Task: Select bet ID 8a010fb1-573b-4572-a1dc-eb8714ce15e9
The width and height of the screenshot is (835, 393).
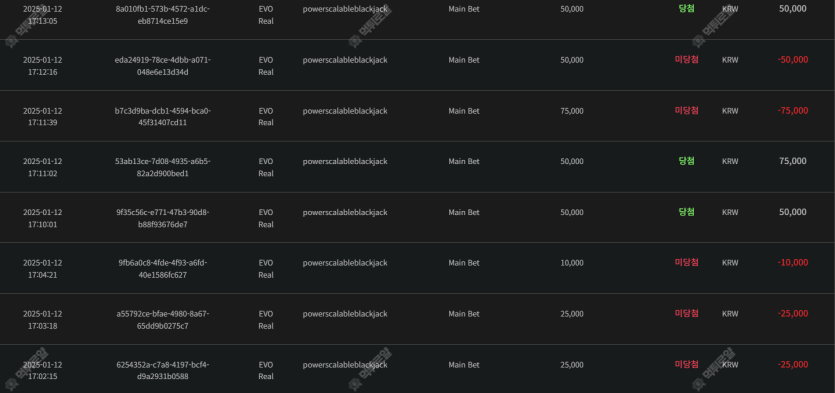Action: [162, 15]
